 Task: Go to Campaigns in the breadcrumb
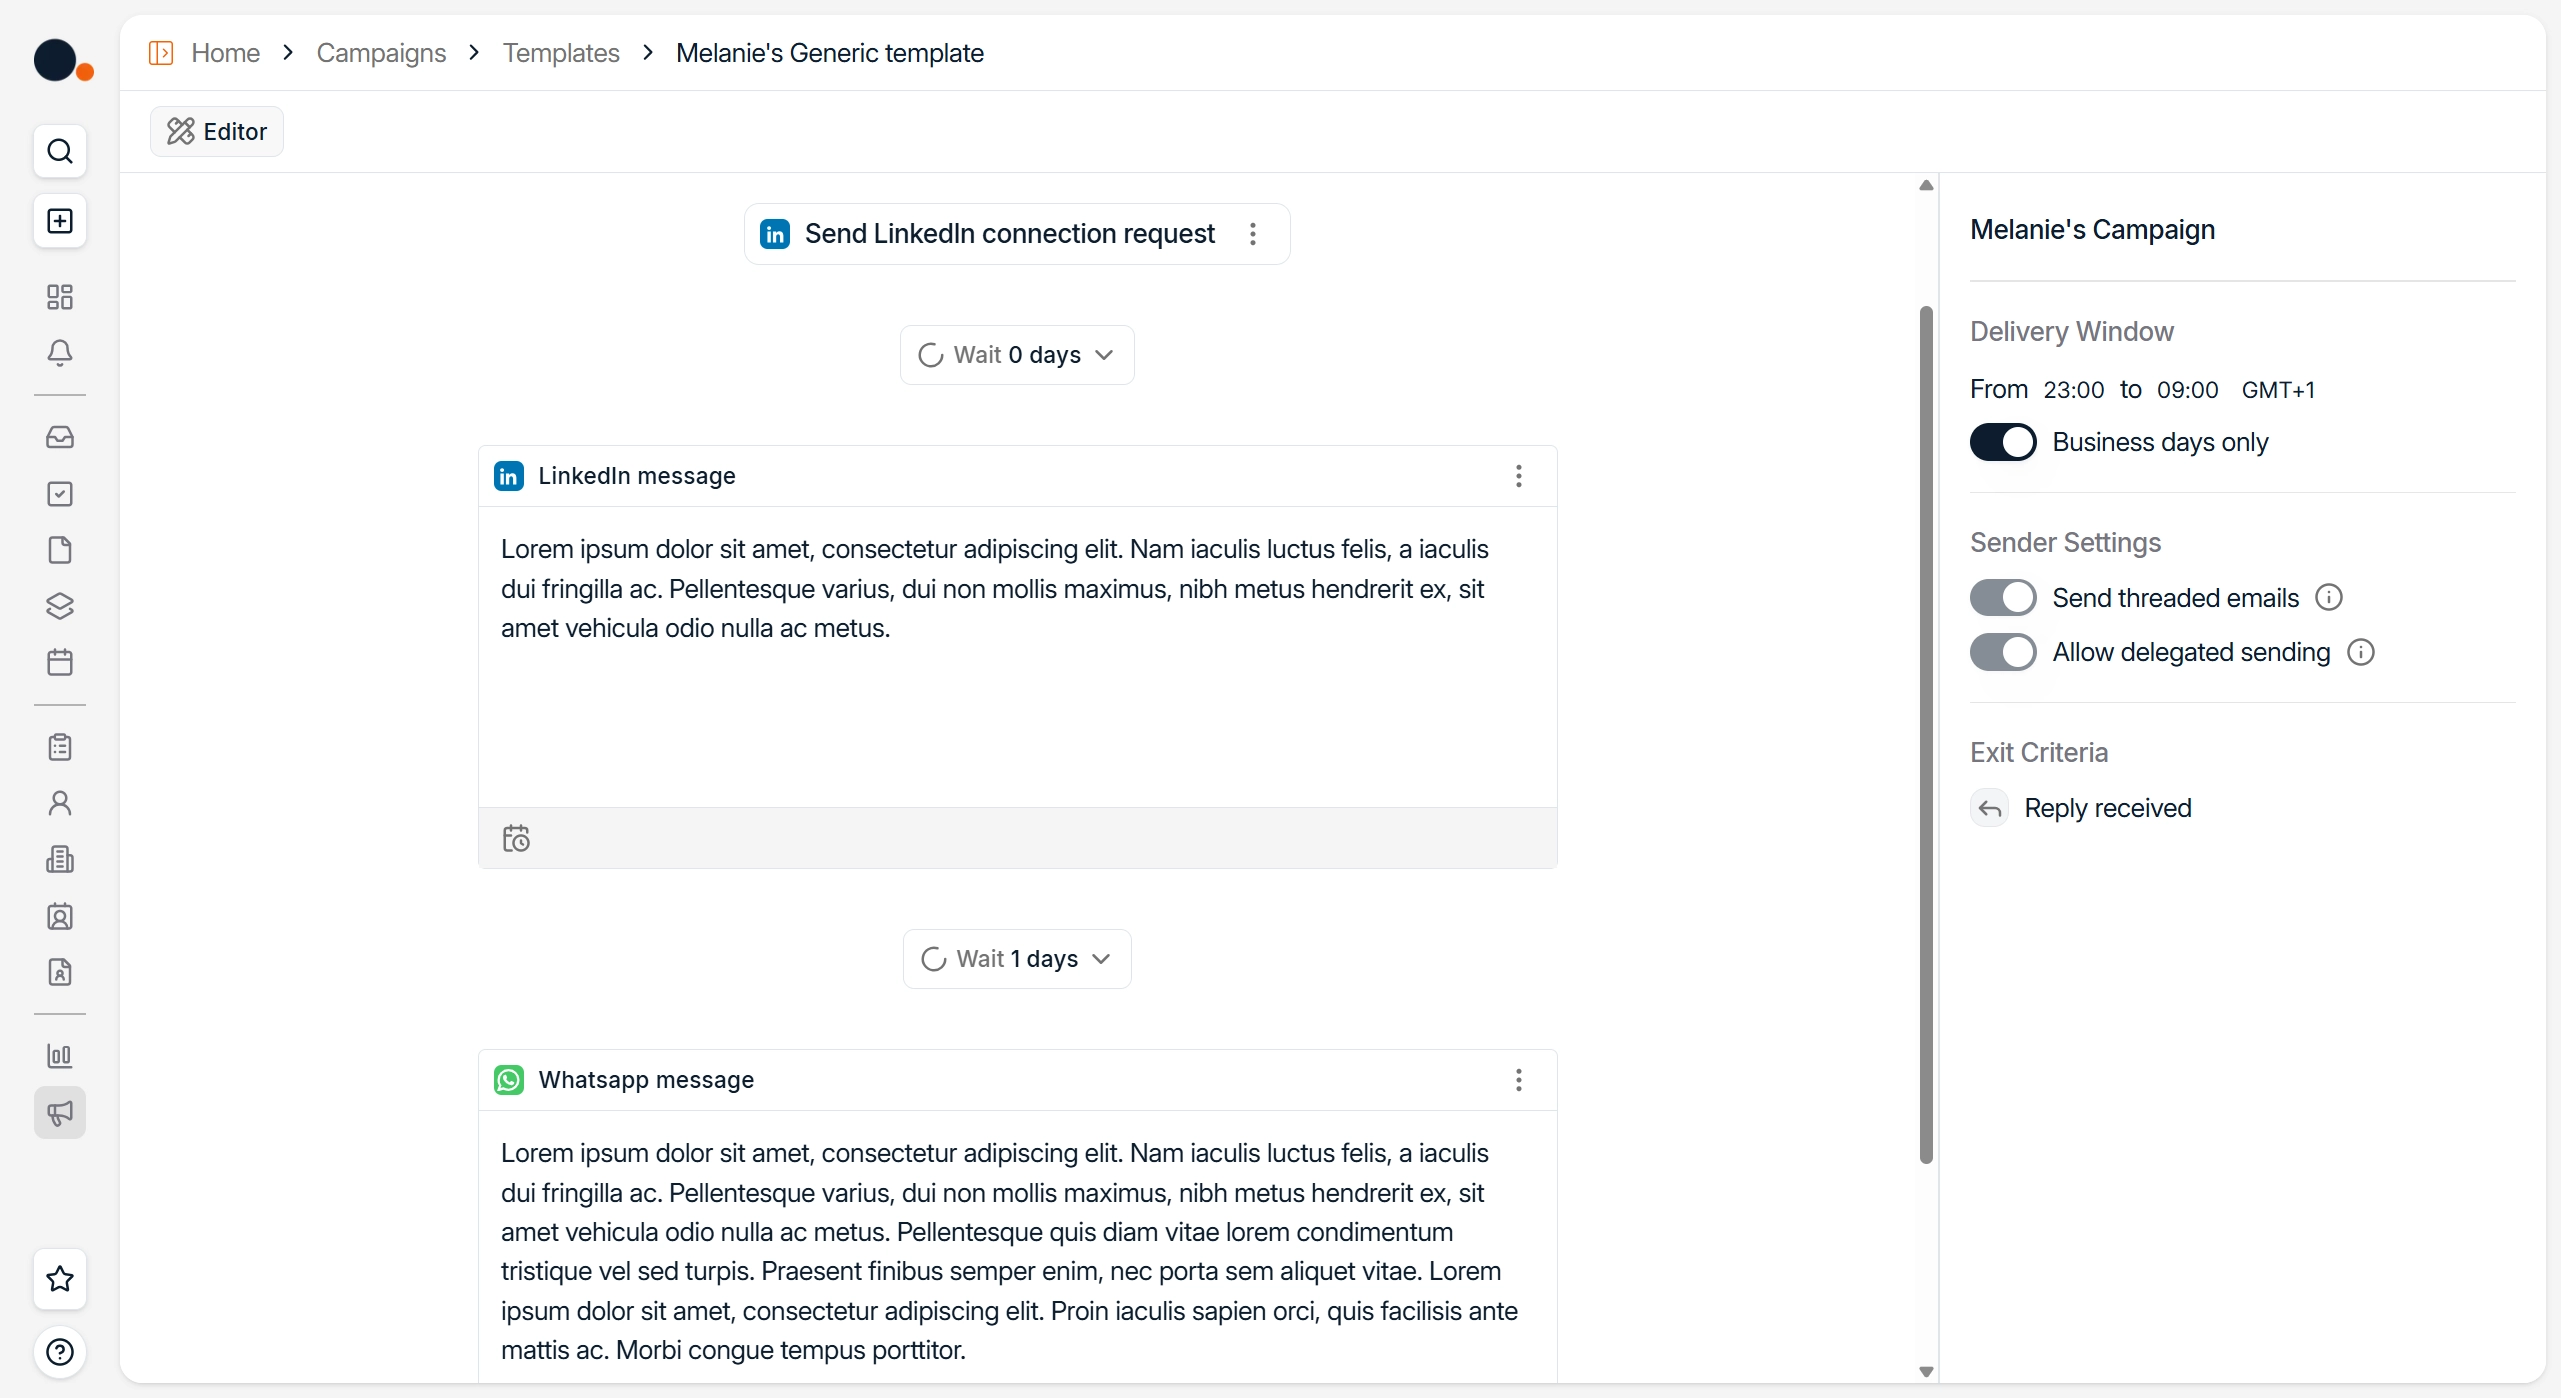pos(381,53)
